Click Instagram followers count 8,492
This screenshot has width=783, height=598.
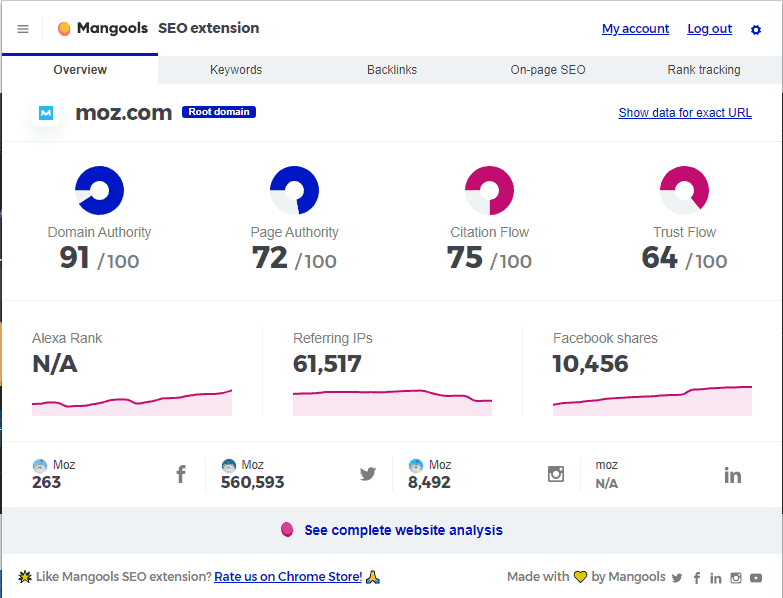click(429, 482)
